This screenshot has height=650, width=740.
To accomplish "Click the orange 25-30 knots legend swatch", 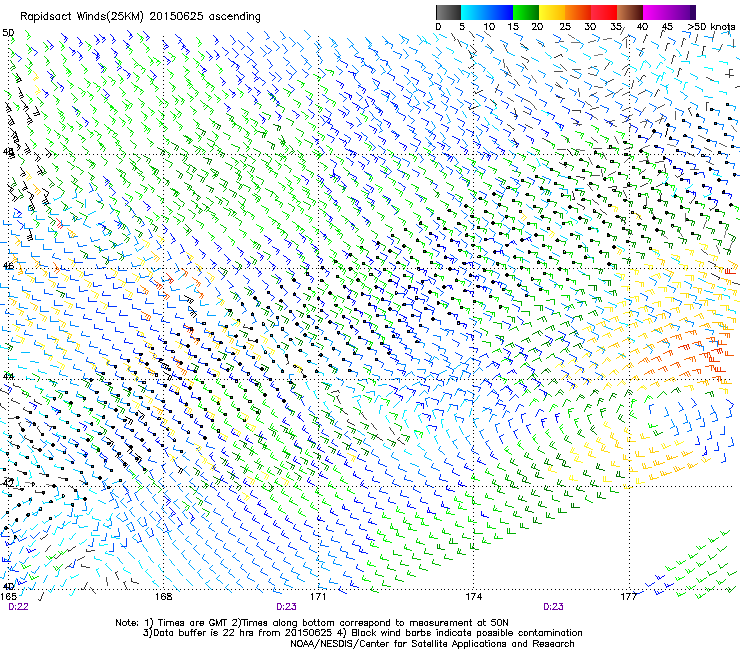I will (x=578, y=12).
